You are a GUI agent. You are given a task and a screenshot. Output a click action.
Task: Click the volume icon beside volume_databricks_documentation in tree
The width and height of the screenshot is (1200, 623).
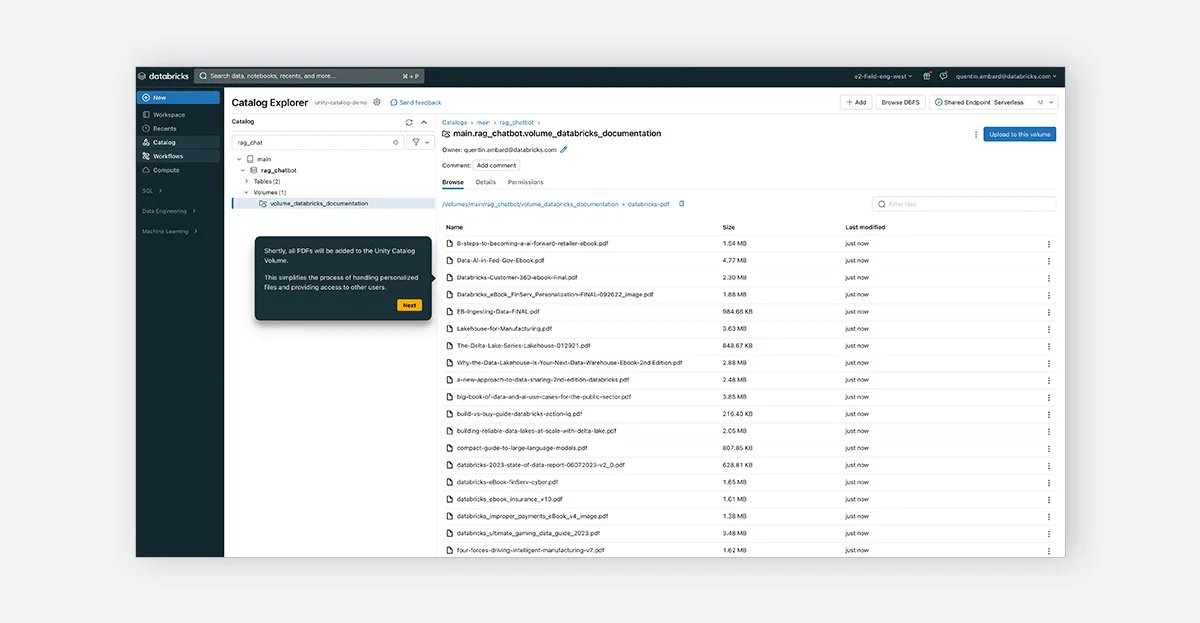pos(263,204)
